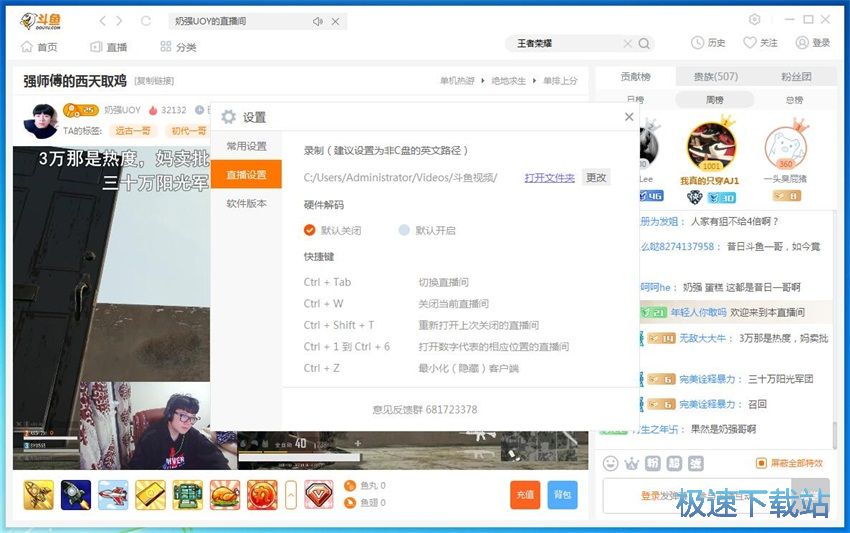Close the 设置 dialog

click(629, 117)
